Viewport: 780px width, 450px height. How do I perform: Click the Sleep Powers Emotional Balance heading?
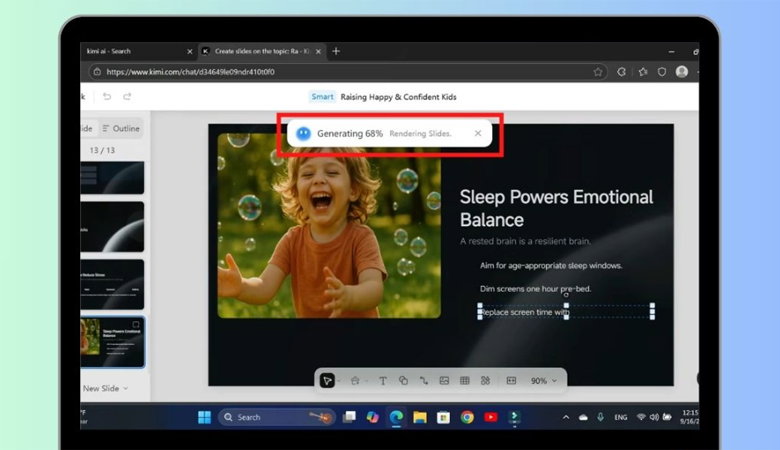pos(556,208)
